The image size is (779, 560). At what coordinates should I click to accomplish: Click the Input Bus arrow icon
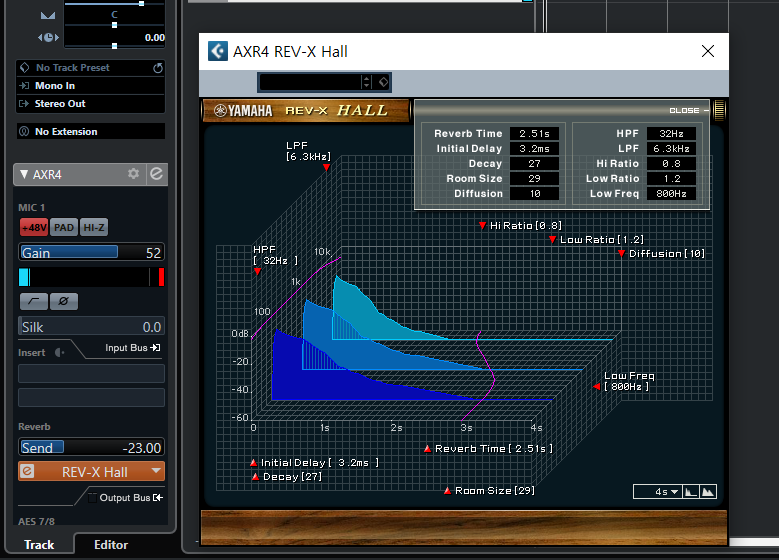156,348
